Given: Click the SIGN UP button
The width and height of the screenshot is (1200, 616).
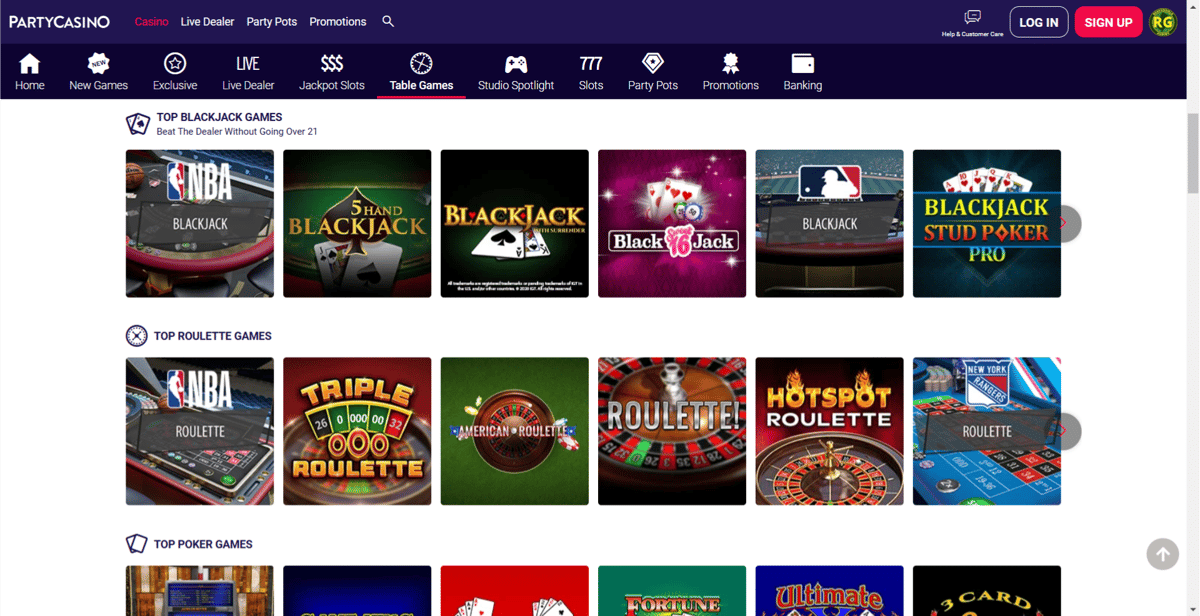Looking at the screenshot, I should (1108, 22).
